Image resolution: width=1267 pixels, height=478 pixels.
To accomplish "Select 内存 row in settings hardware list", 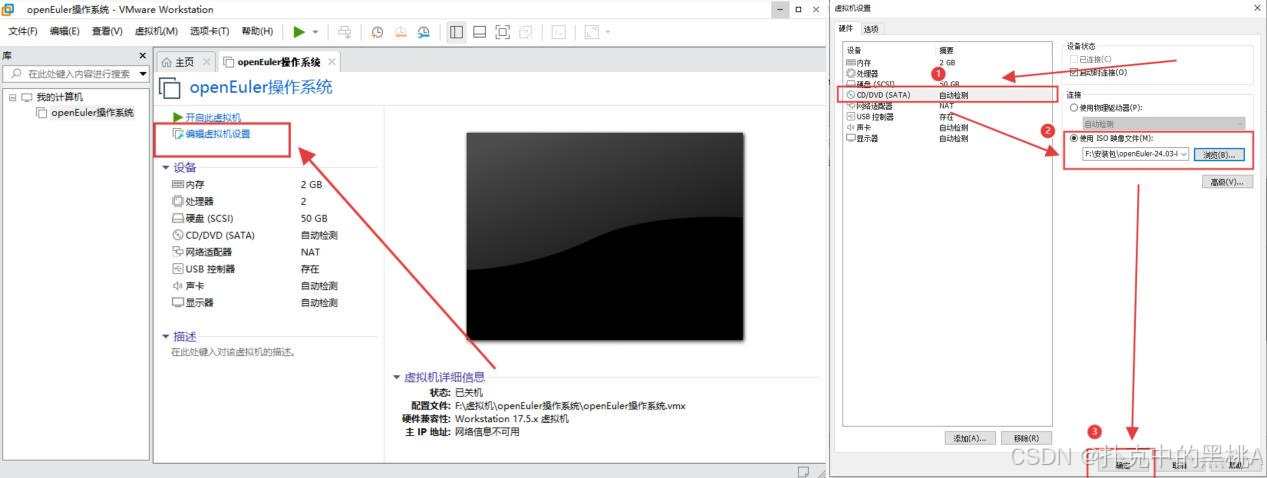I will 947,62.
